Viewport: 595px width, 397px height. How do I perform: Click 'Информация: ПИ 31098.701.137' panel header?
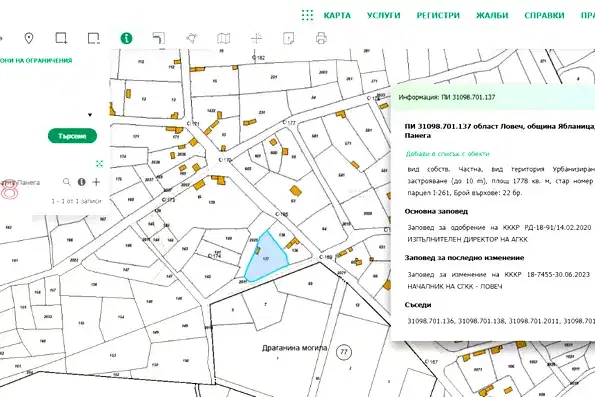[x=447, y=97]
